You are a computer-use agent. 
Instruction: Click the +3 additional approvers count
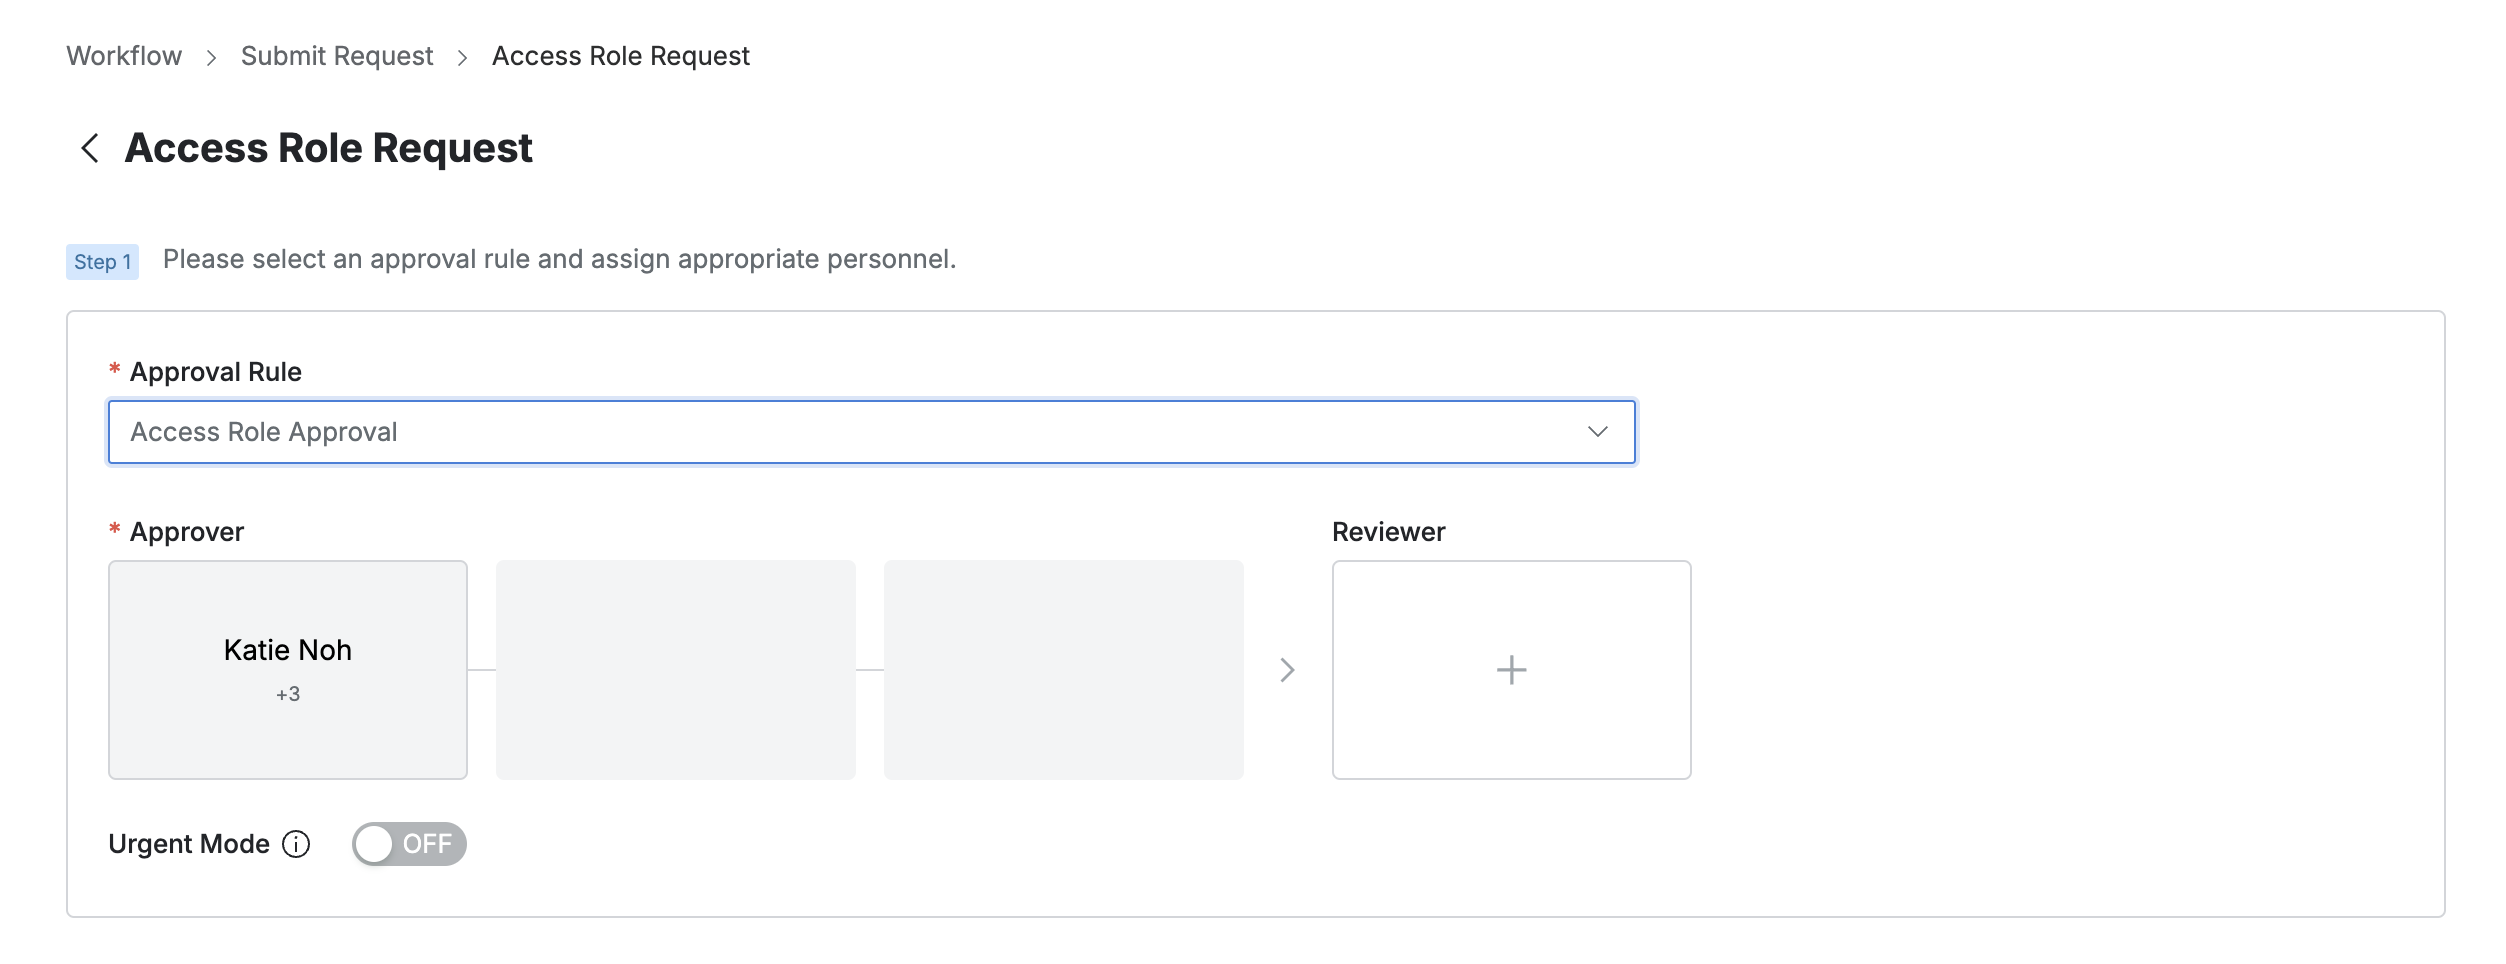(288, 694)
